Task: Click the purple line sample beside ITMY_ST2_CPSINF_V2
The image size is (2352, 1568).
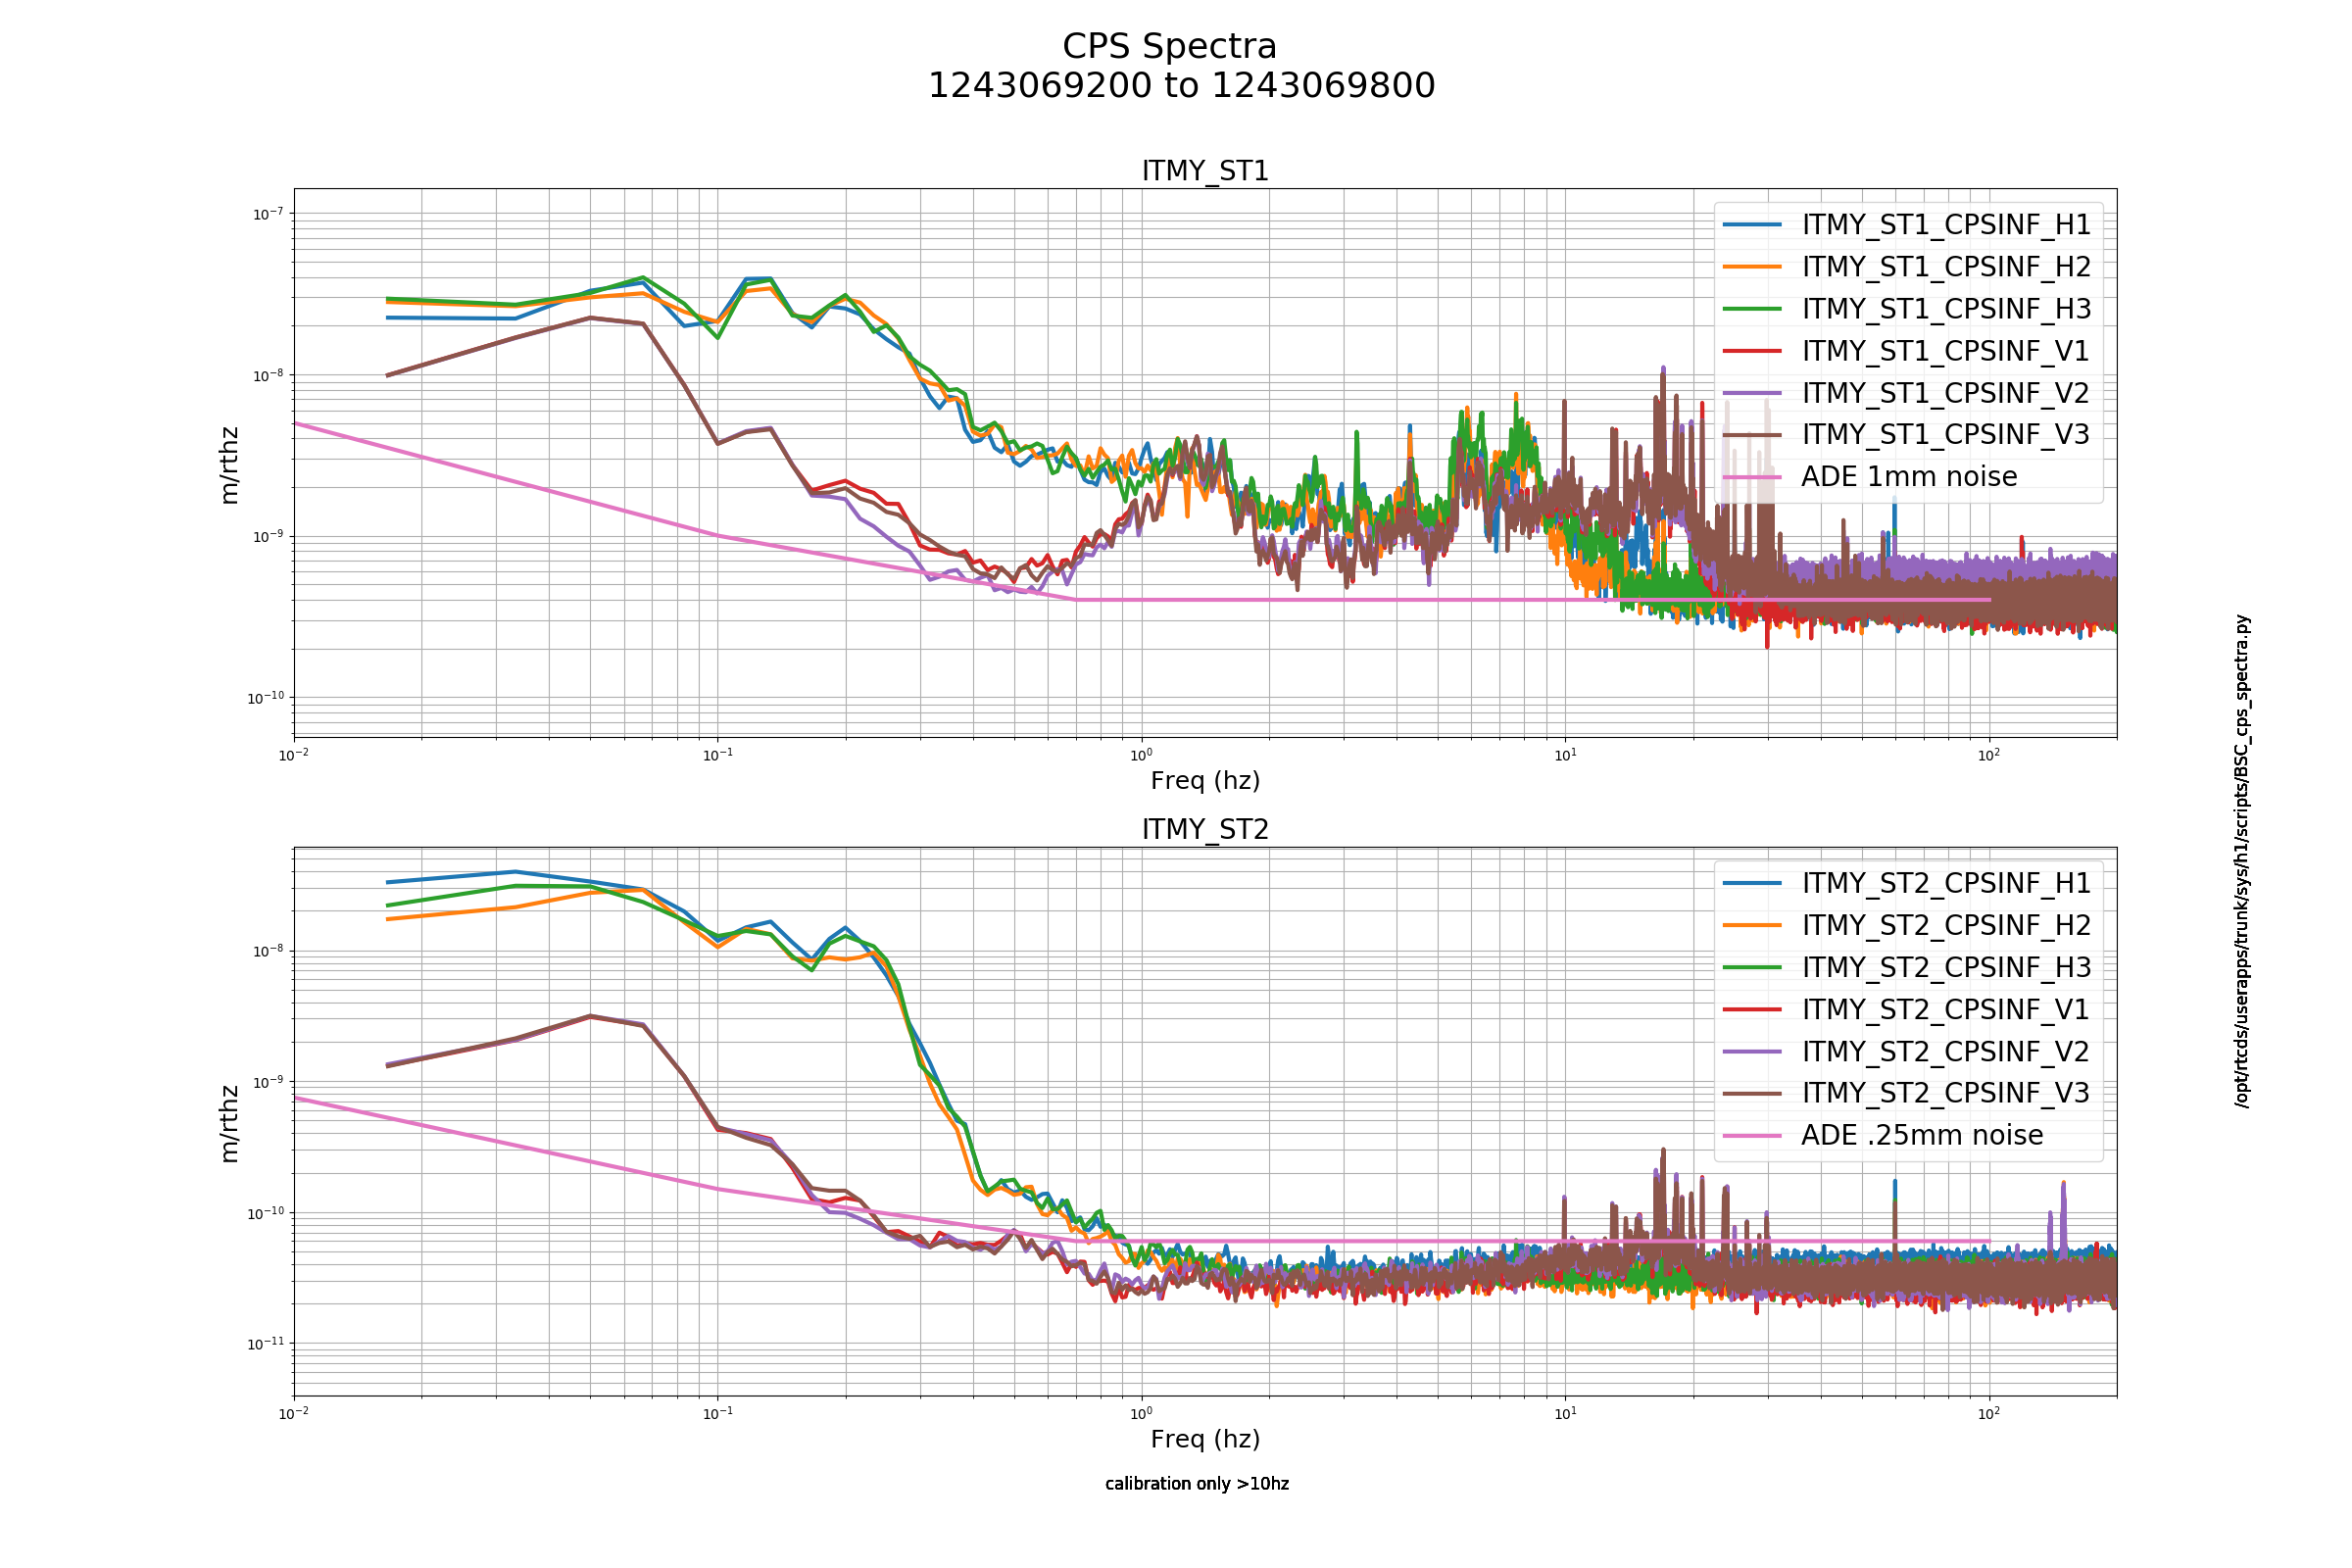Action: (1753, 1052)
